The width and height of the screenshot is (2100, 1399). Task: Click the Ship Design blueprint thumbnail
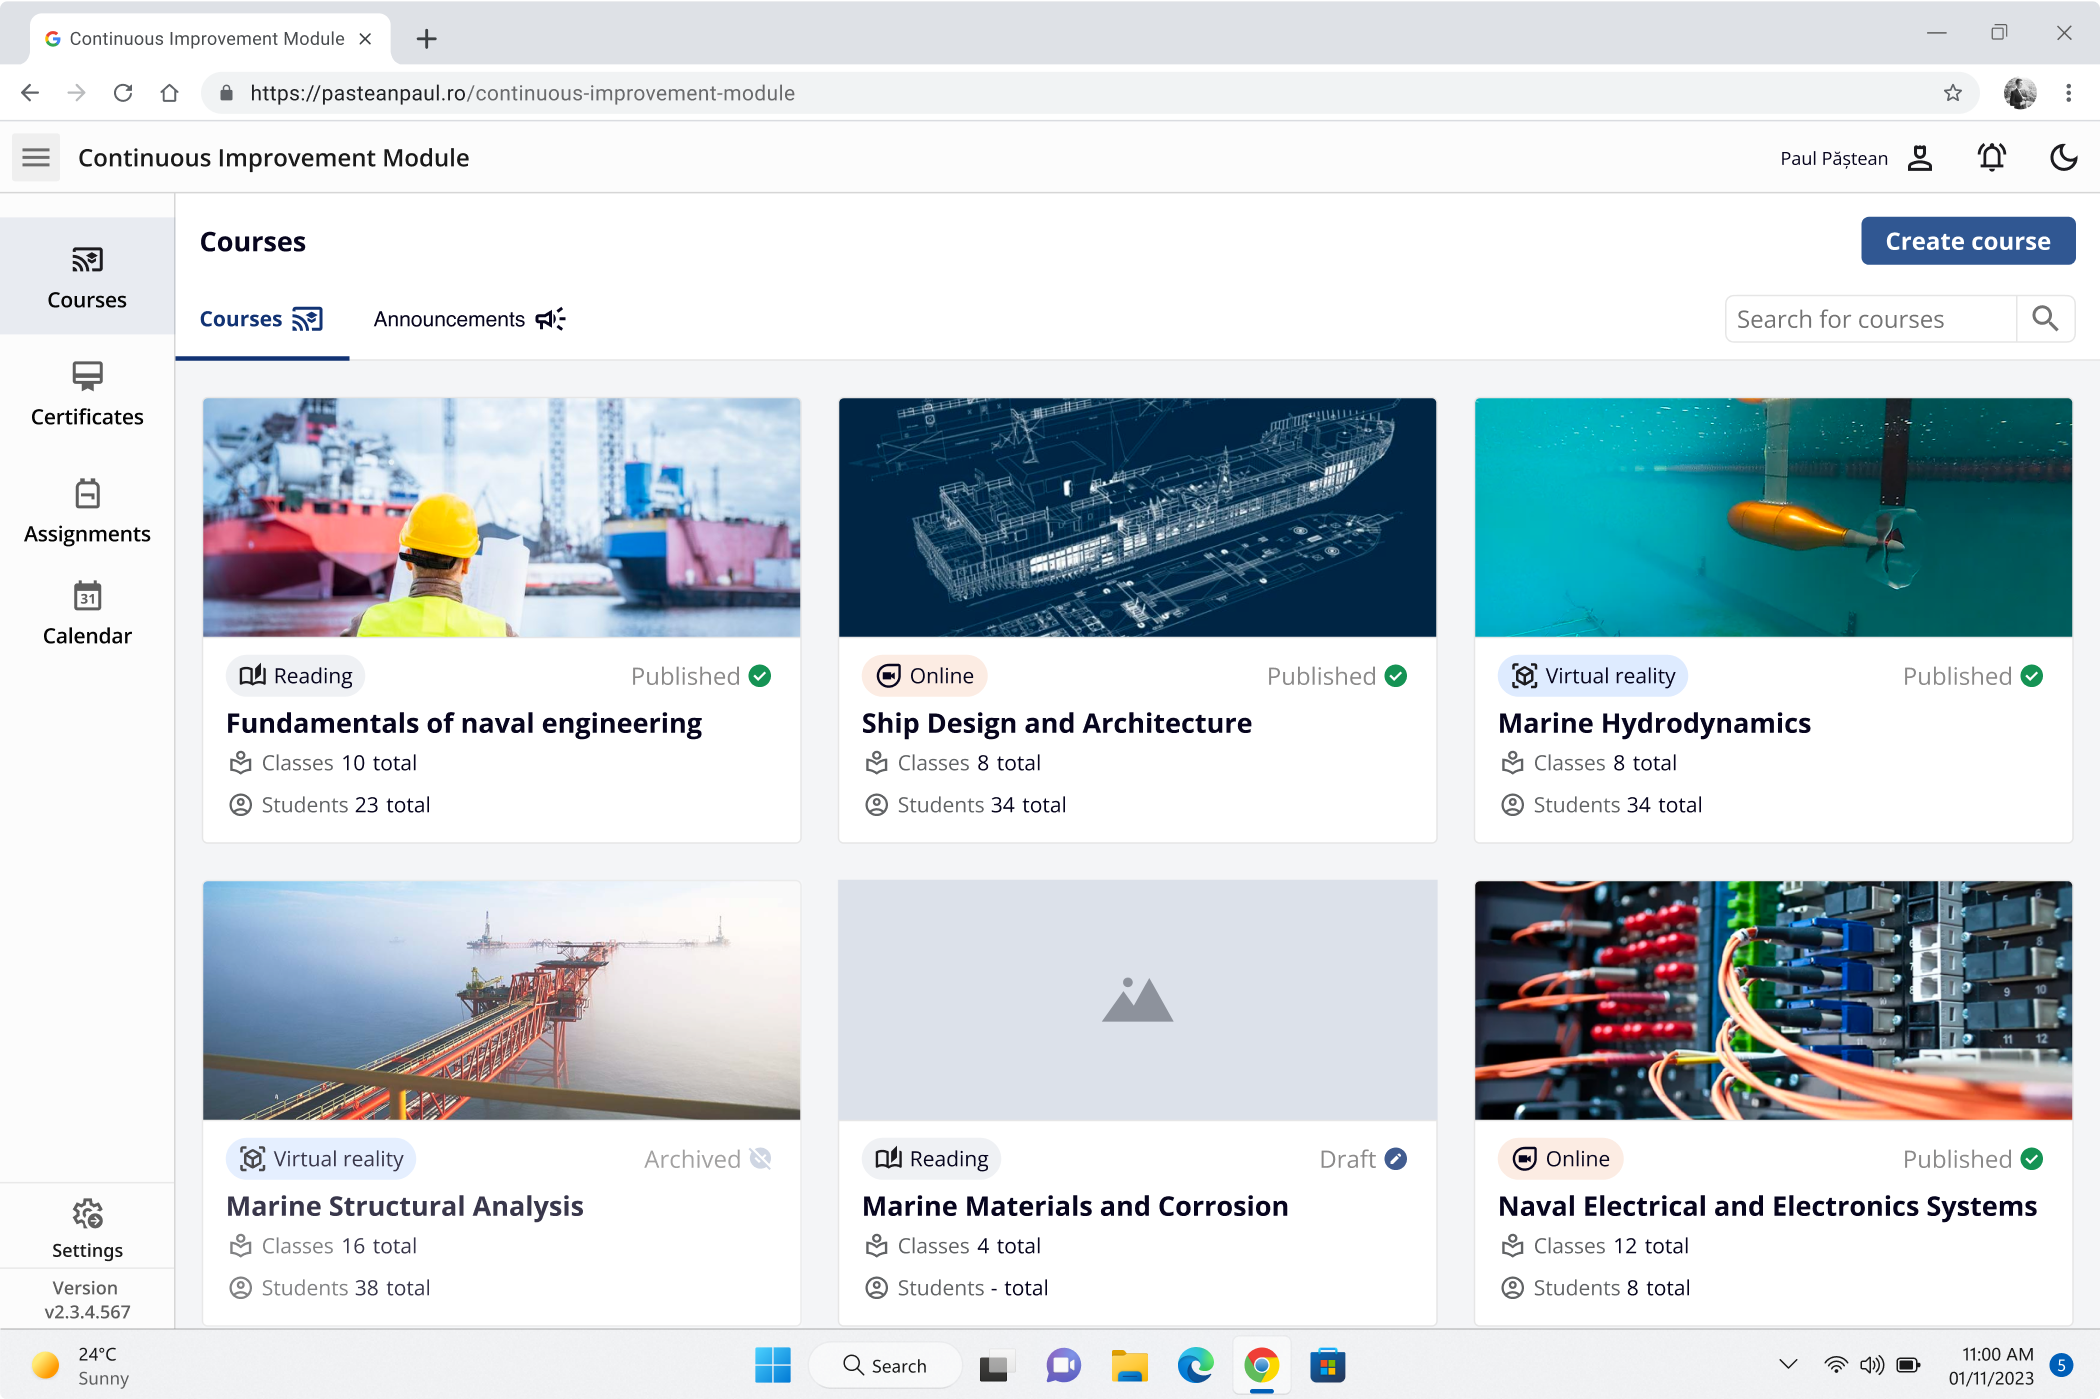point(1137,517)
